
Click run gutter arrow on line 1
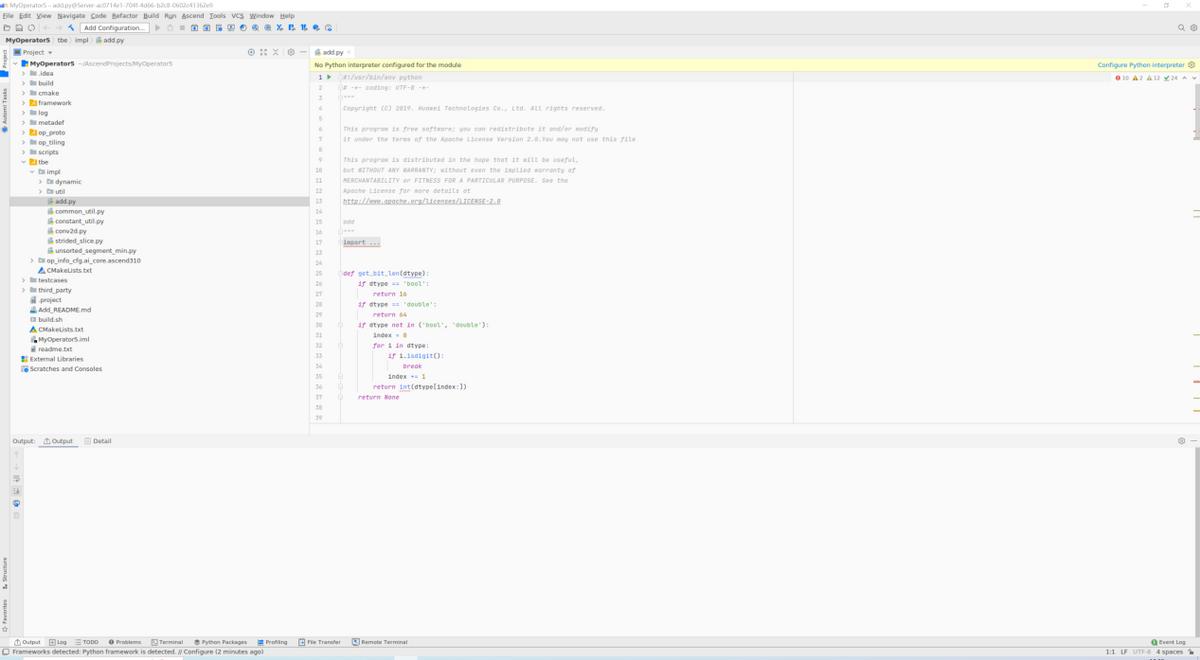pos(329,77)
